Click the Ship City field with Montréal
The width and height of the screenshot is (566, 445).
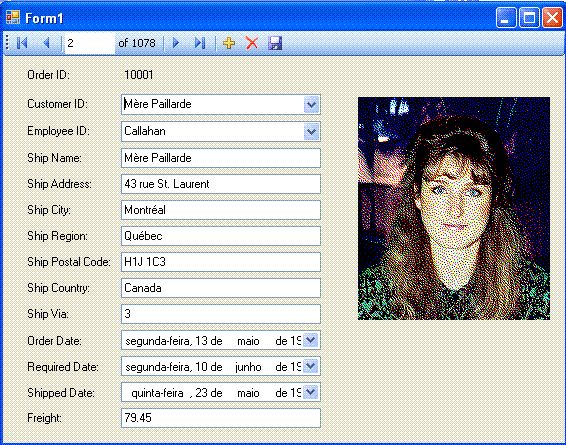221,210
